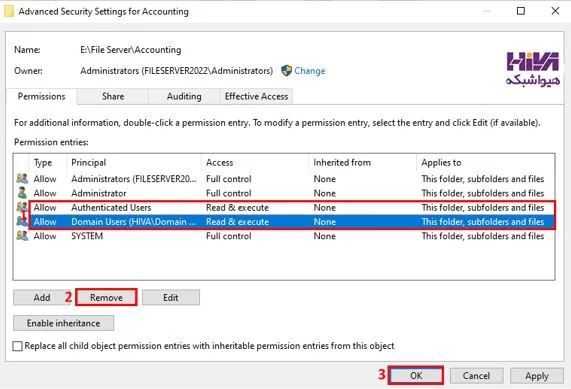Click the Add button
Image resolution: width=571 pixels, height=389 pixels.
coord(42,298)
